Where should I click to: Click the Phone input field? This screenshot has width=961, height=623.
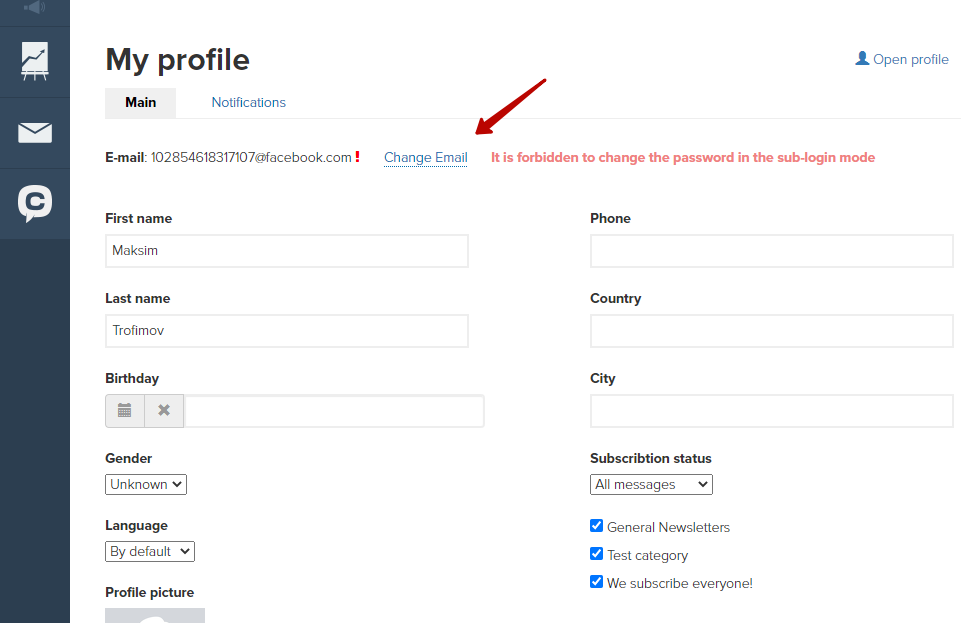[x=772, y=251]
